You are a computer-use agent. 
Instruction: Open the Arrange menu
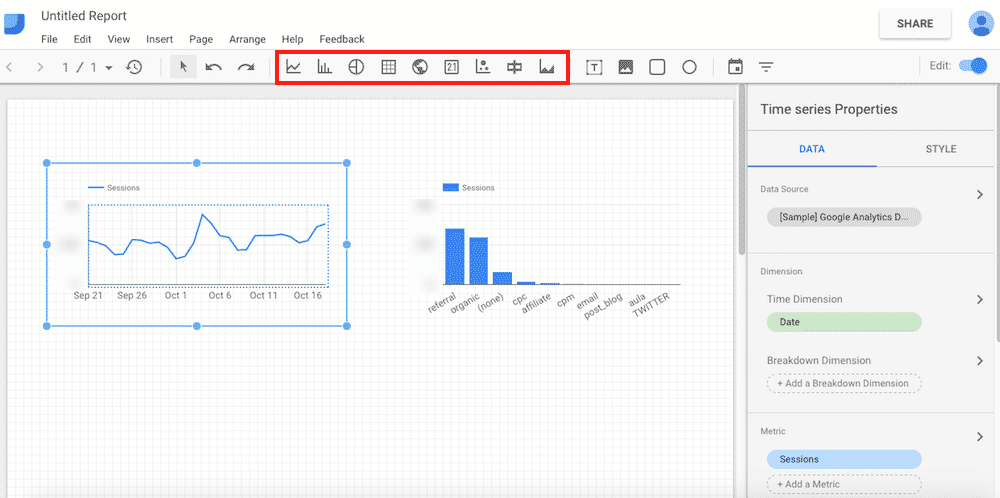click(x=247, y=39)
